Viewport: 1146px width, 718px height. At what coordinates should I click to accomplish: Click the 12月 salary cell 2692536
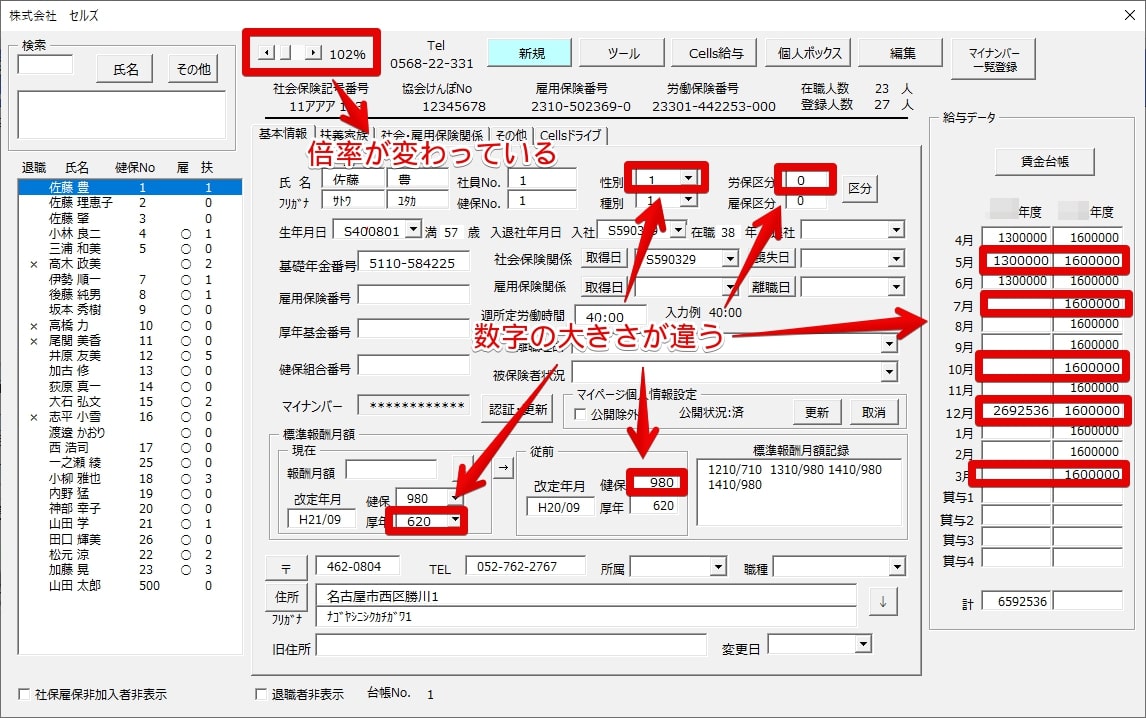point(1017,411)
